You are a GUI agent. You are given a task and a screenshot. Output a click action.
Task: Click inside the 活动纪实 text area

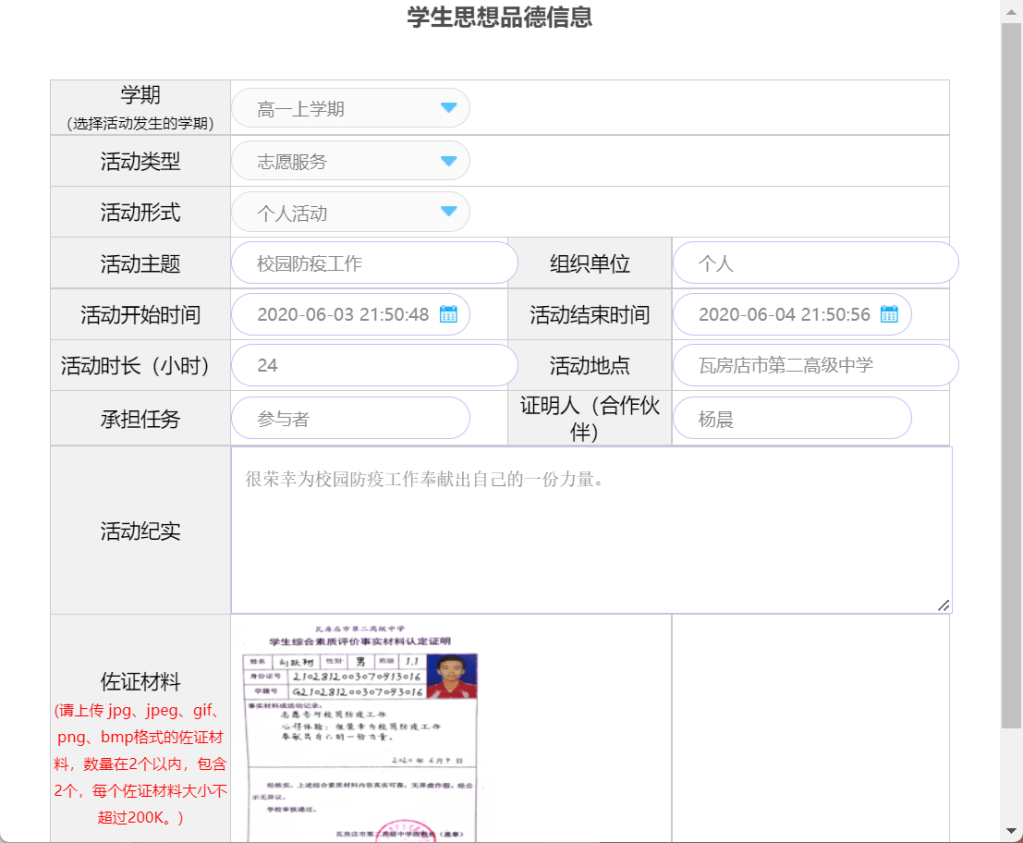click(x=590, y=530)
